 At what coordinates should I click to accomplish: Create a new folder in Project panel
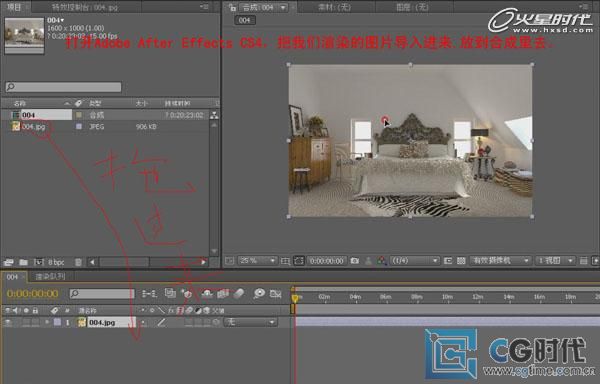23,262
